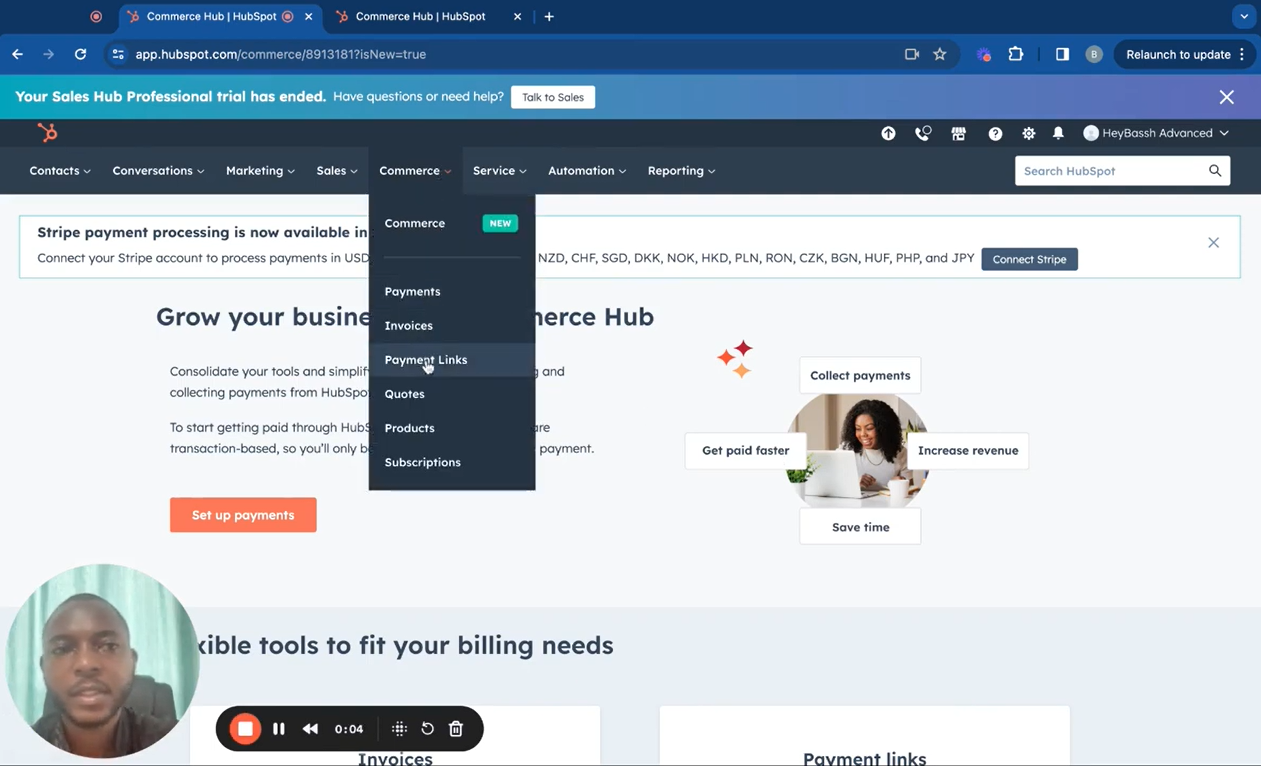Select Products menu item
The image size is (1261, 766).
coord(451,428)
